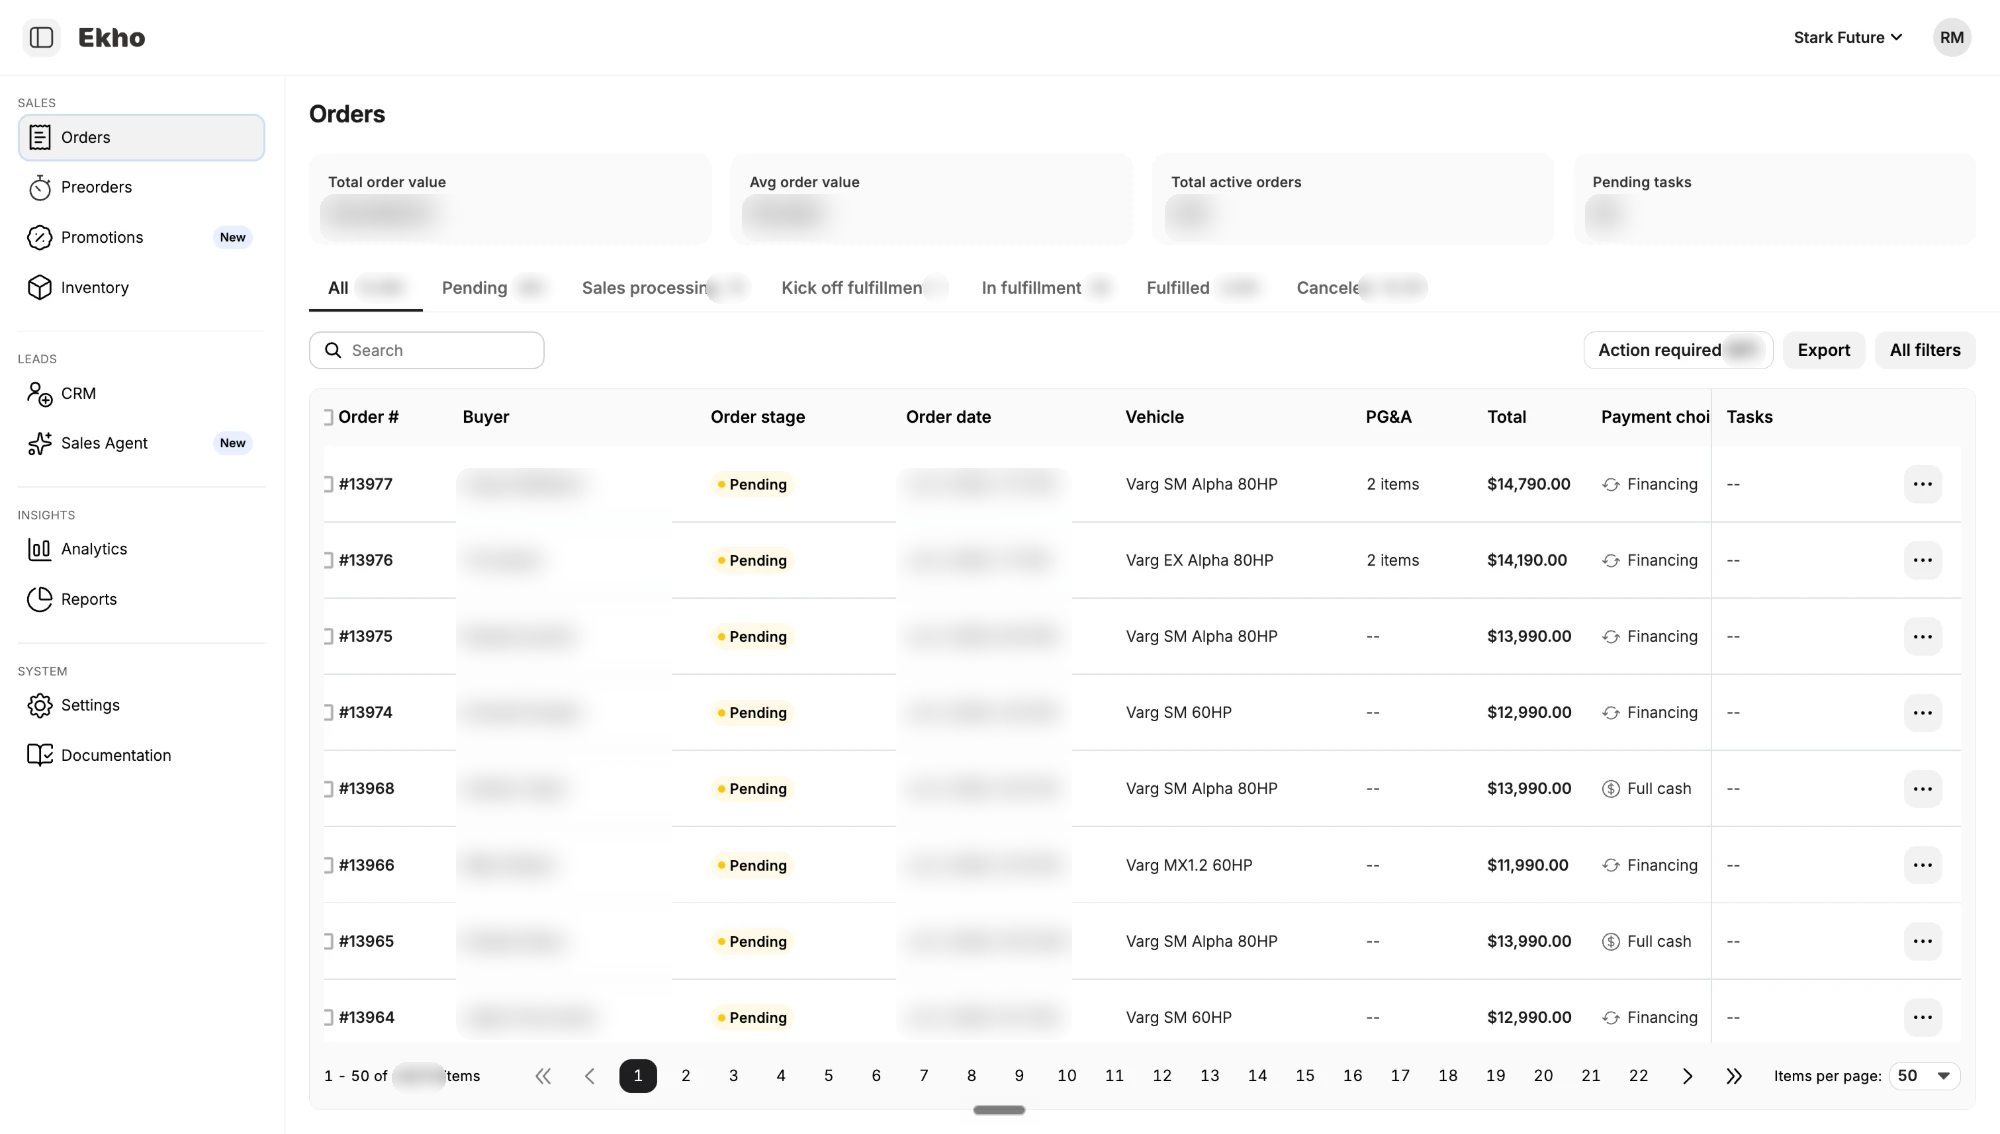The height and width of the screenshot is (1134, 2000).
Task: Switch to the In fulfillment tab
Action: tap(1046, 288)
